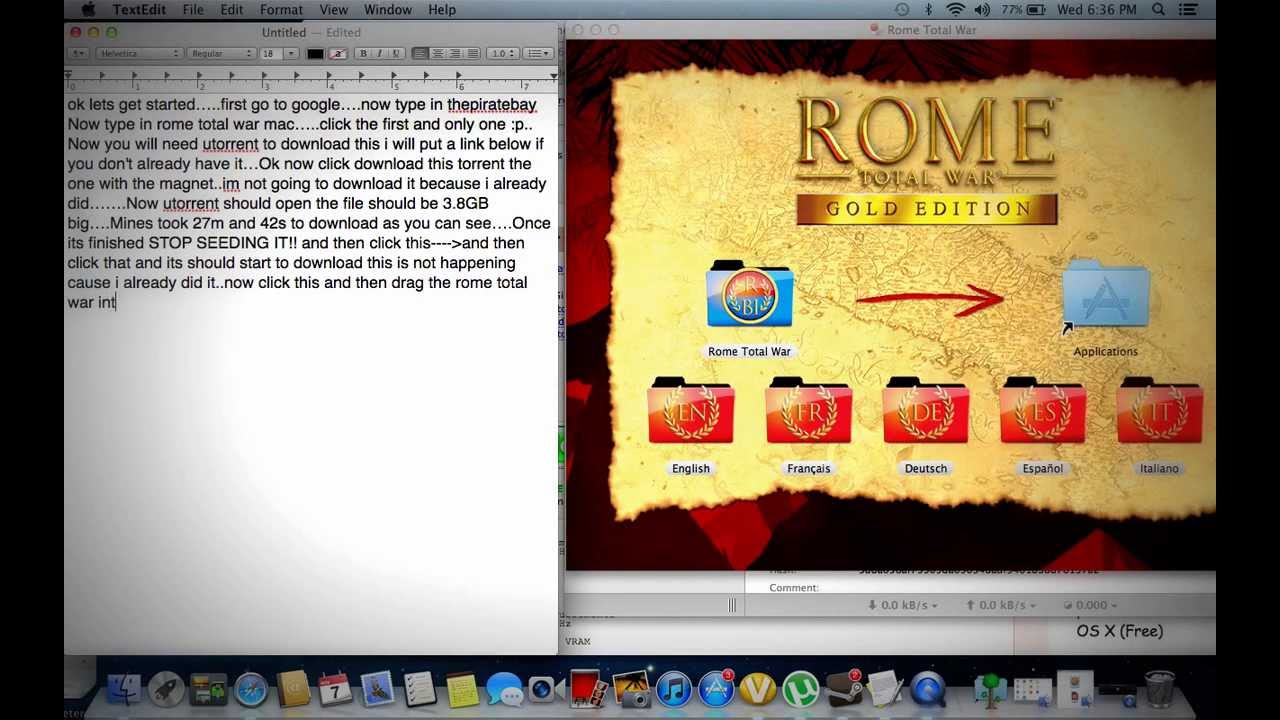Expand the font size 18 dropdown arrow
The height and width of the screenshot is (720, 1280).
290,53
